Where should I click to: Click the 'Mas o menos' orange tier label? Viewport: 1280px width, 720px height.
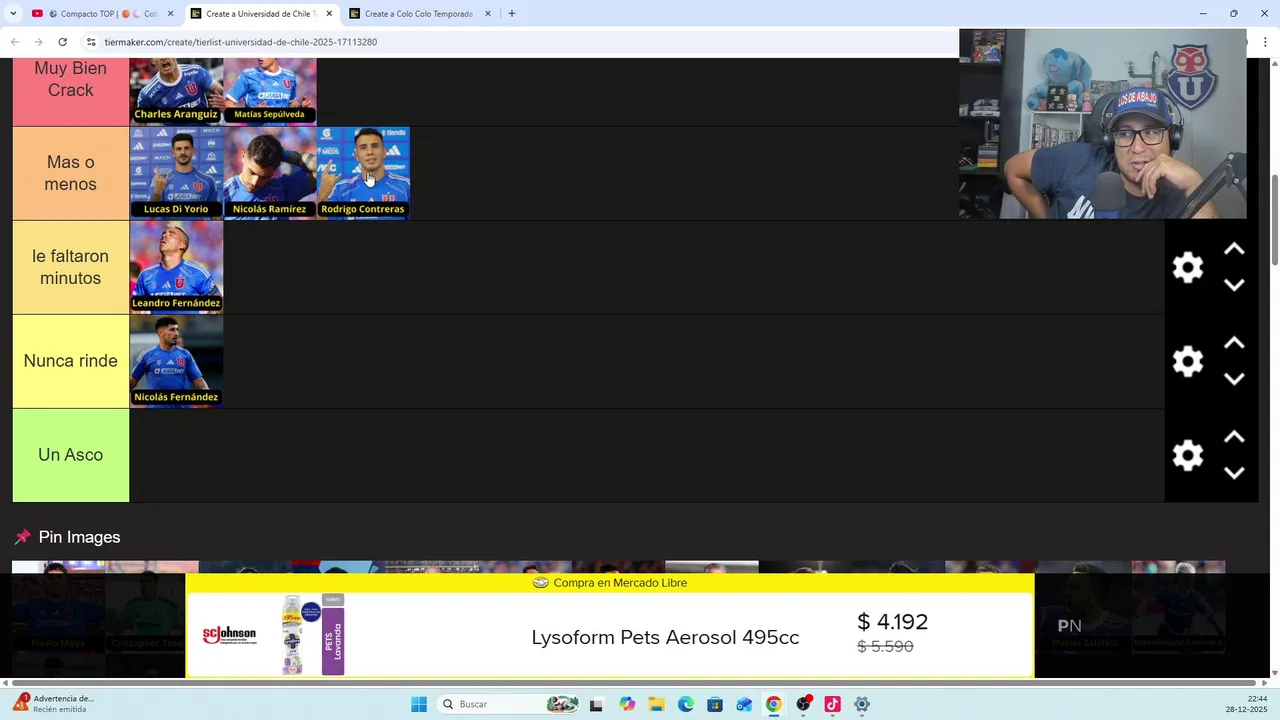pyautogui.click(x=70, y=173)
